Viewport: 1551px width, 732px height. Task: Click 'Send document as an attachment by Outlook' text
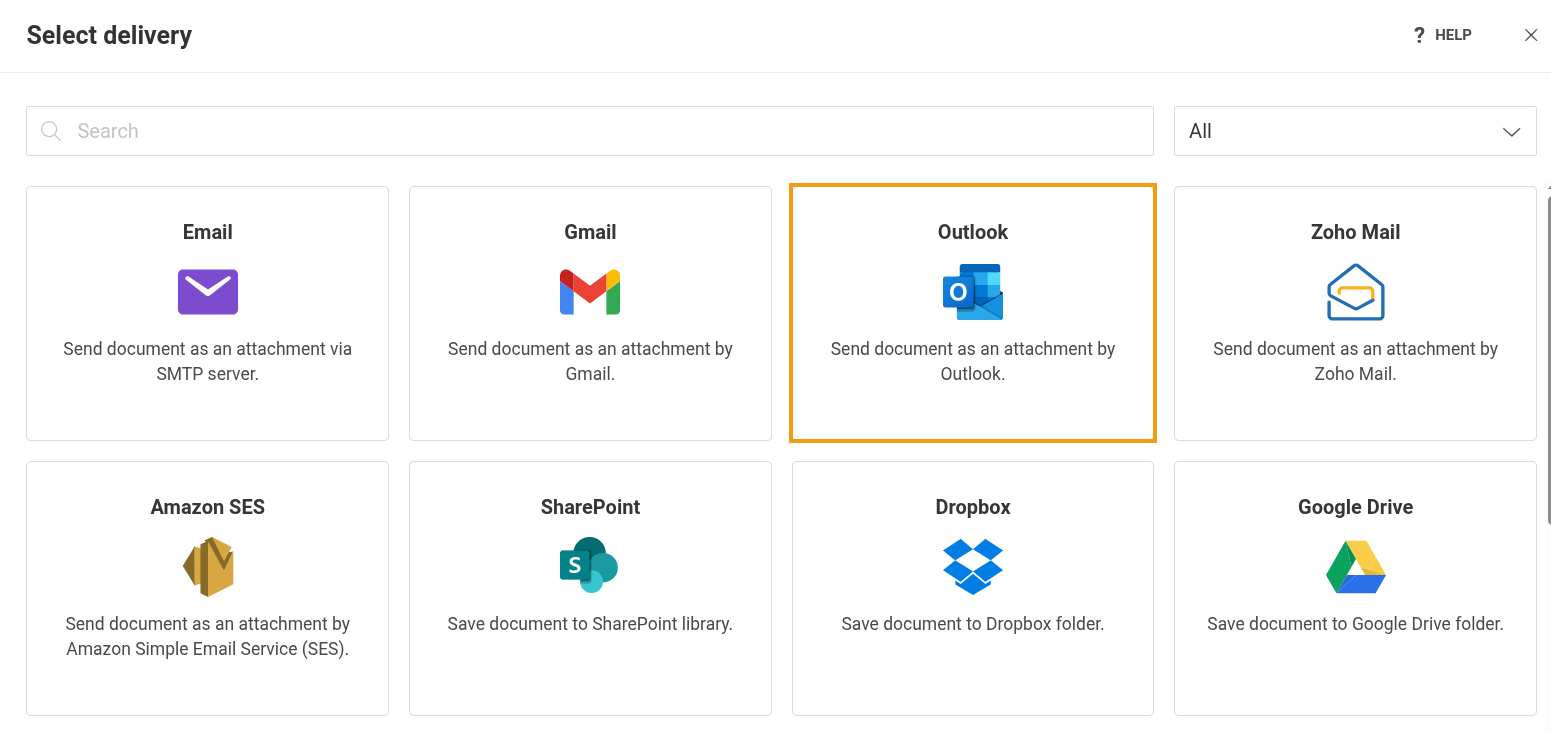tap(973, 361)
